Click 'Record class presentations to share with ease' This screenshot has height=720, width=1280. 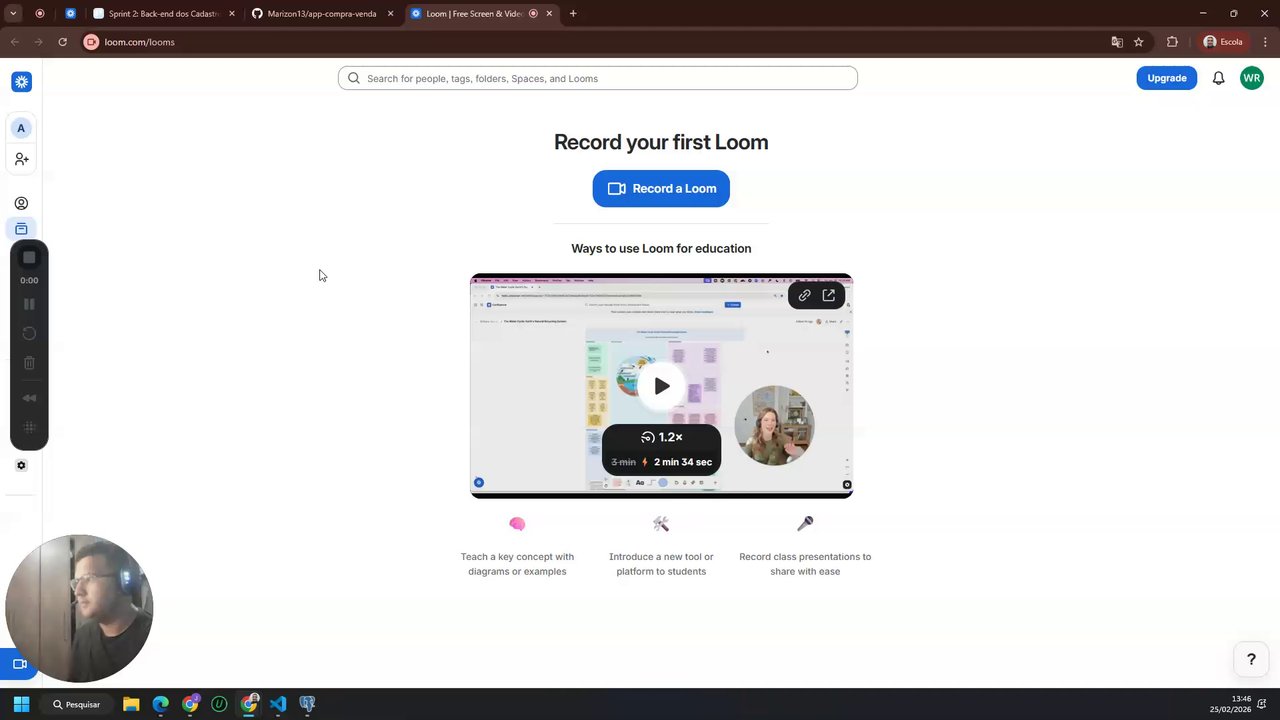pos(805,564)
